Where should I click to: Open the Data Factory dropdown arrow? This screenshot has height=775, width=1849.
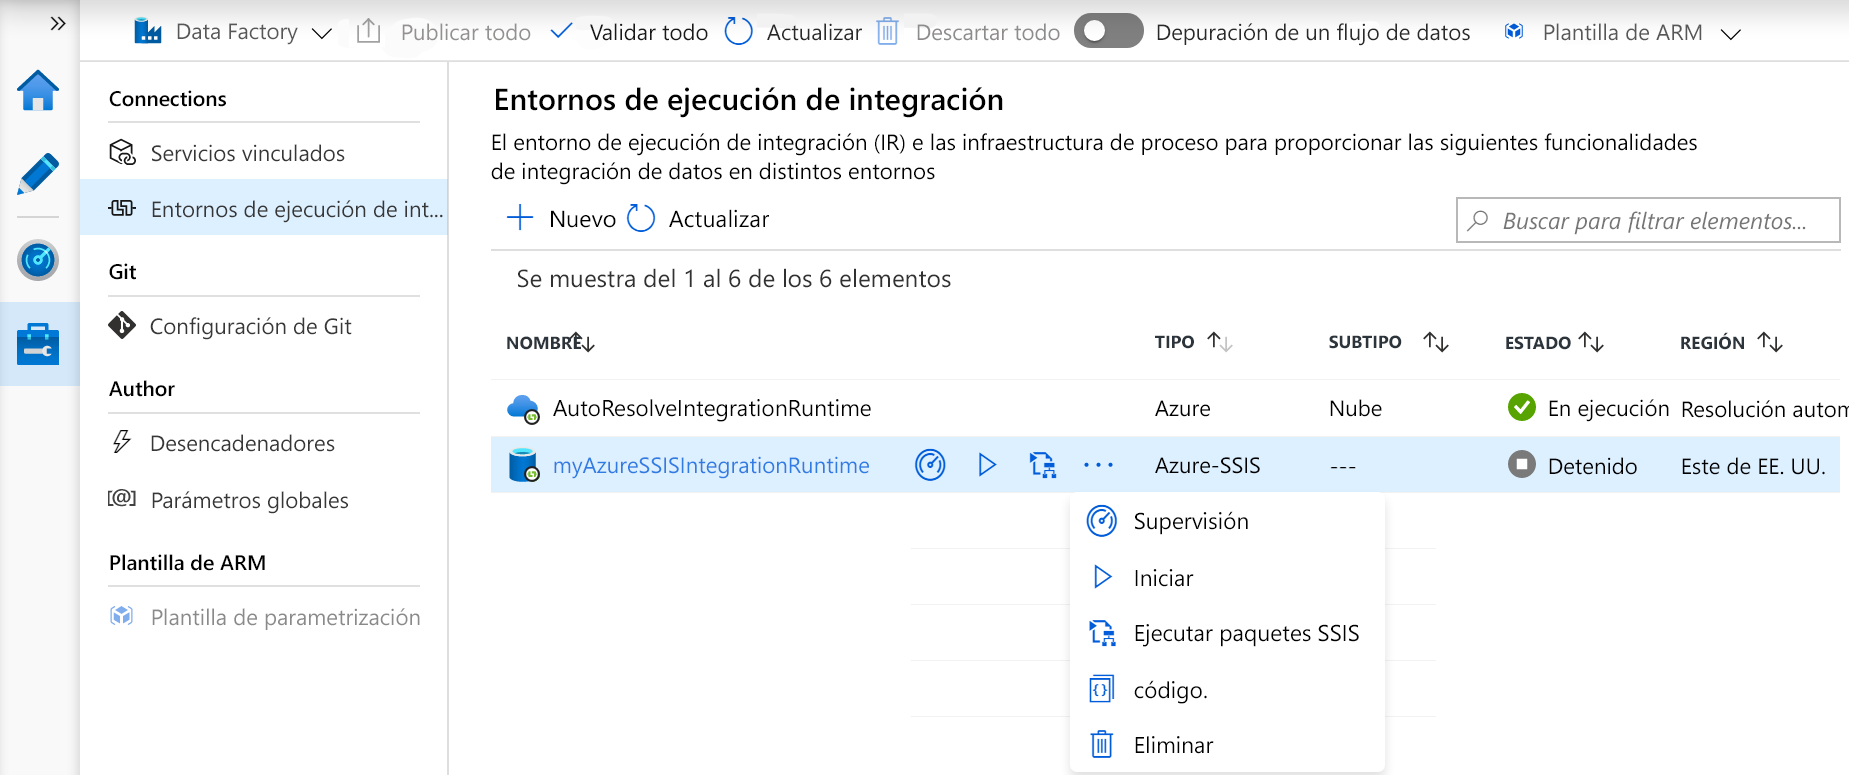click(321, 33)
